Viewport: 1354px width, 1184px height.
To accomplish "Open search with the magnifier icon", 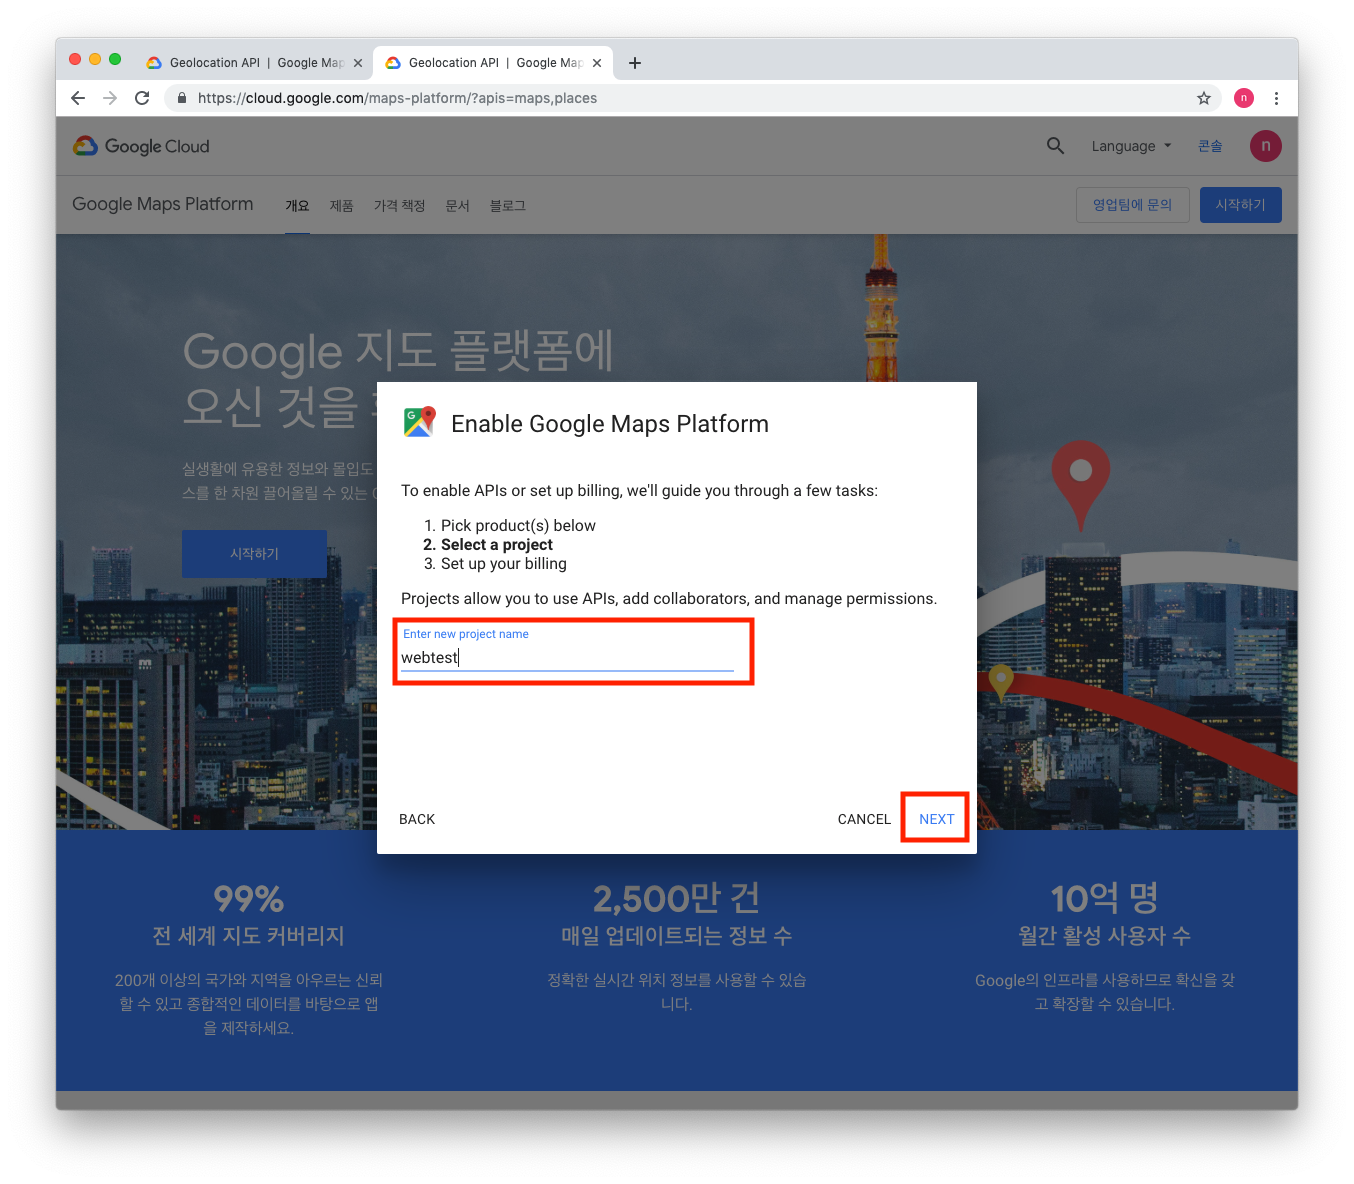I will [1055, 146].
